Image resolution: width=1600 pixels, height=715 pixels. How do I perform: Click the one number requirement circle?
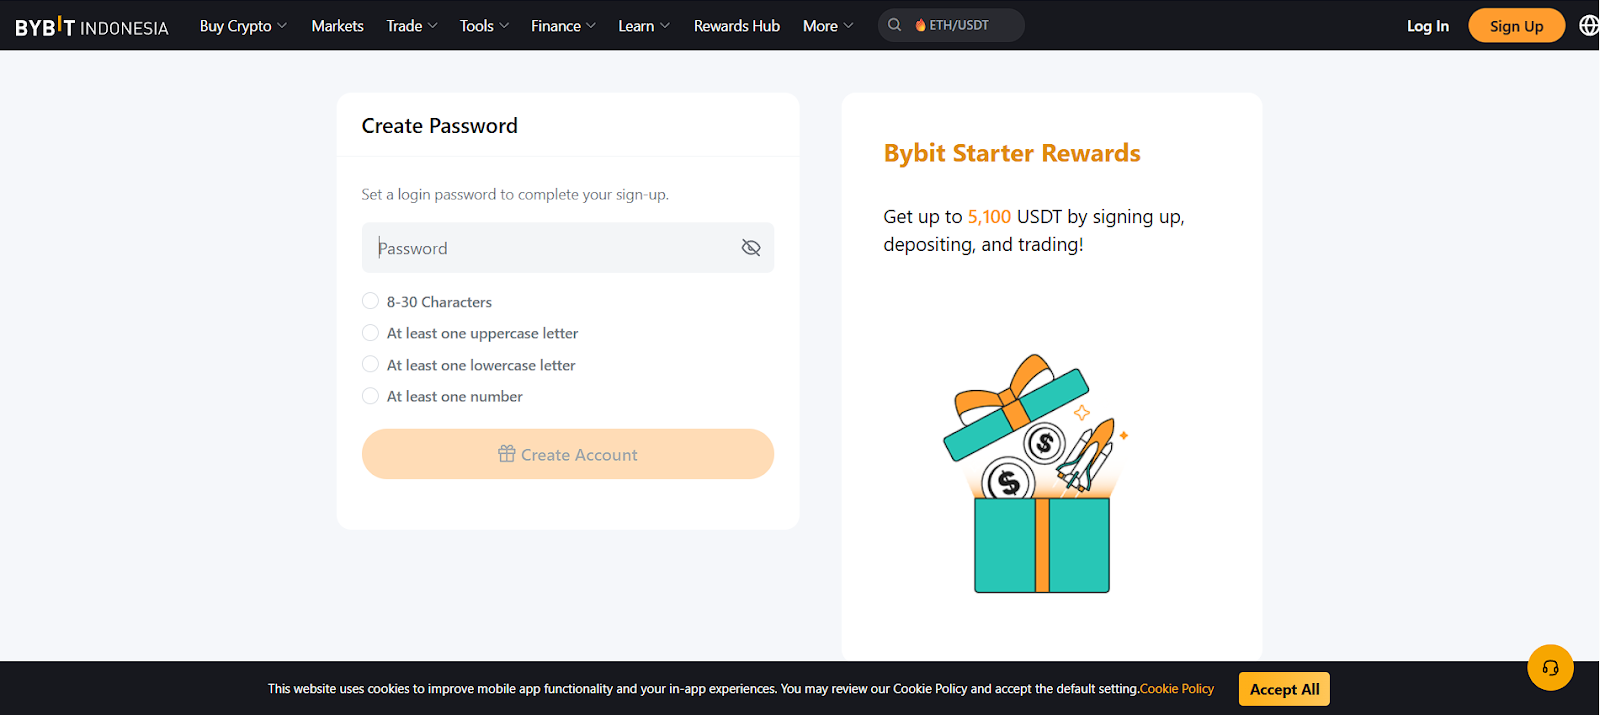click(370, 396)
